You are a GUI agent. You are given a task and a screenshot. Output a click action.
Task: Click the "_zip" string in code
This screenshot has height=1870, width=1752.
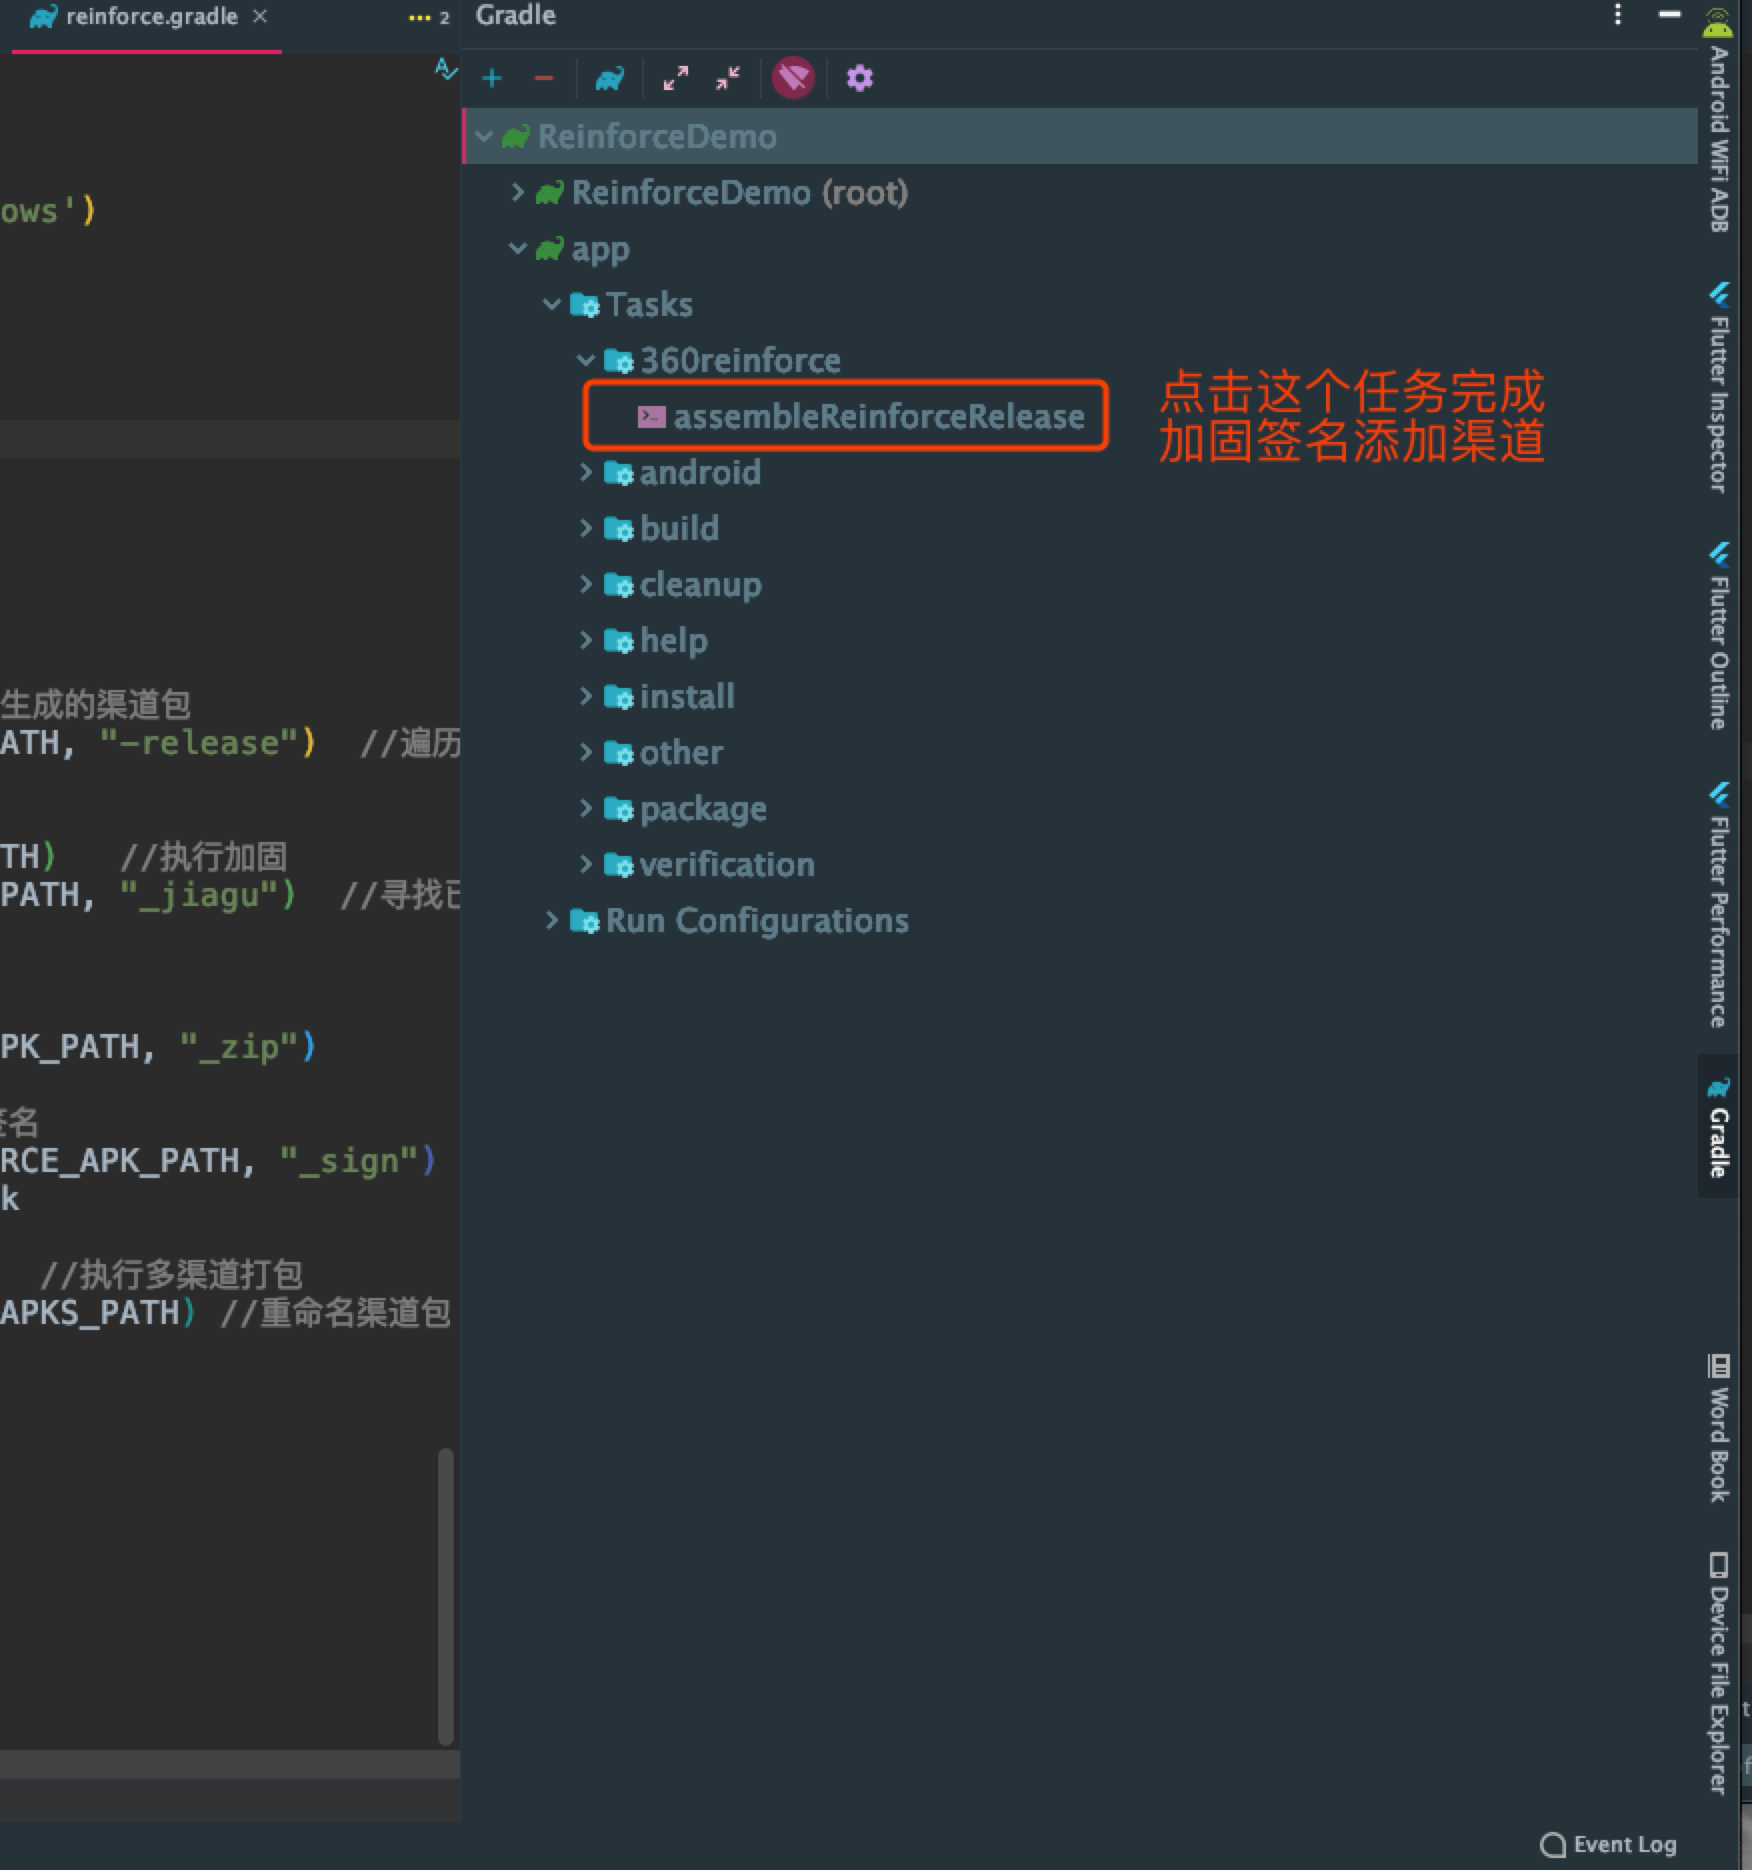(238, 1046)
